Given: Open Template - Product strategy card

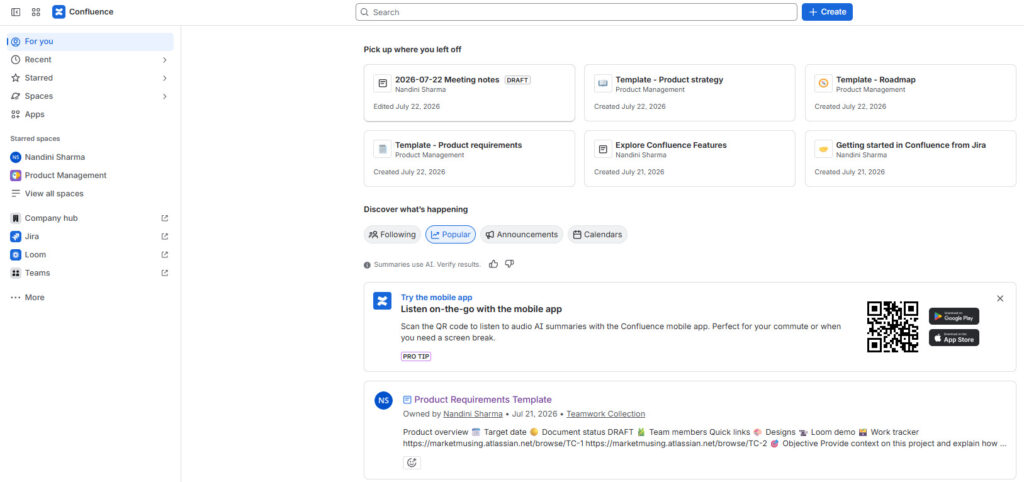Looking at the screenshot, I should click(x=690, y=93).
